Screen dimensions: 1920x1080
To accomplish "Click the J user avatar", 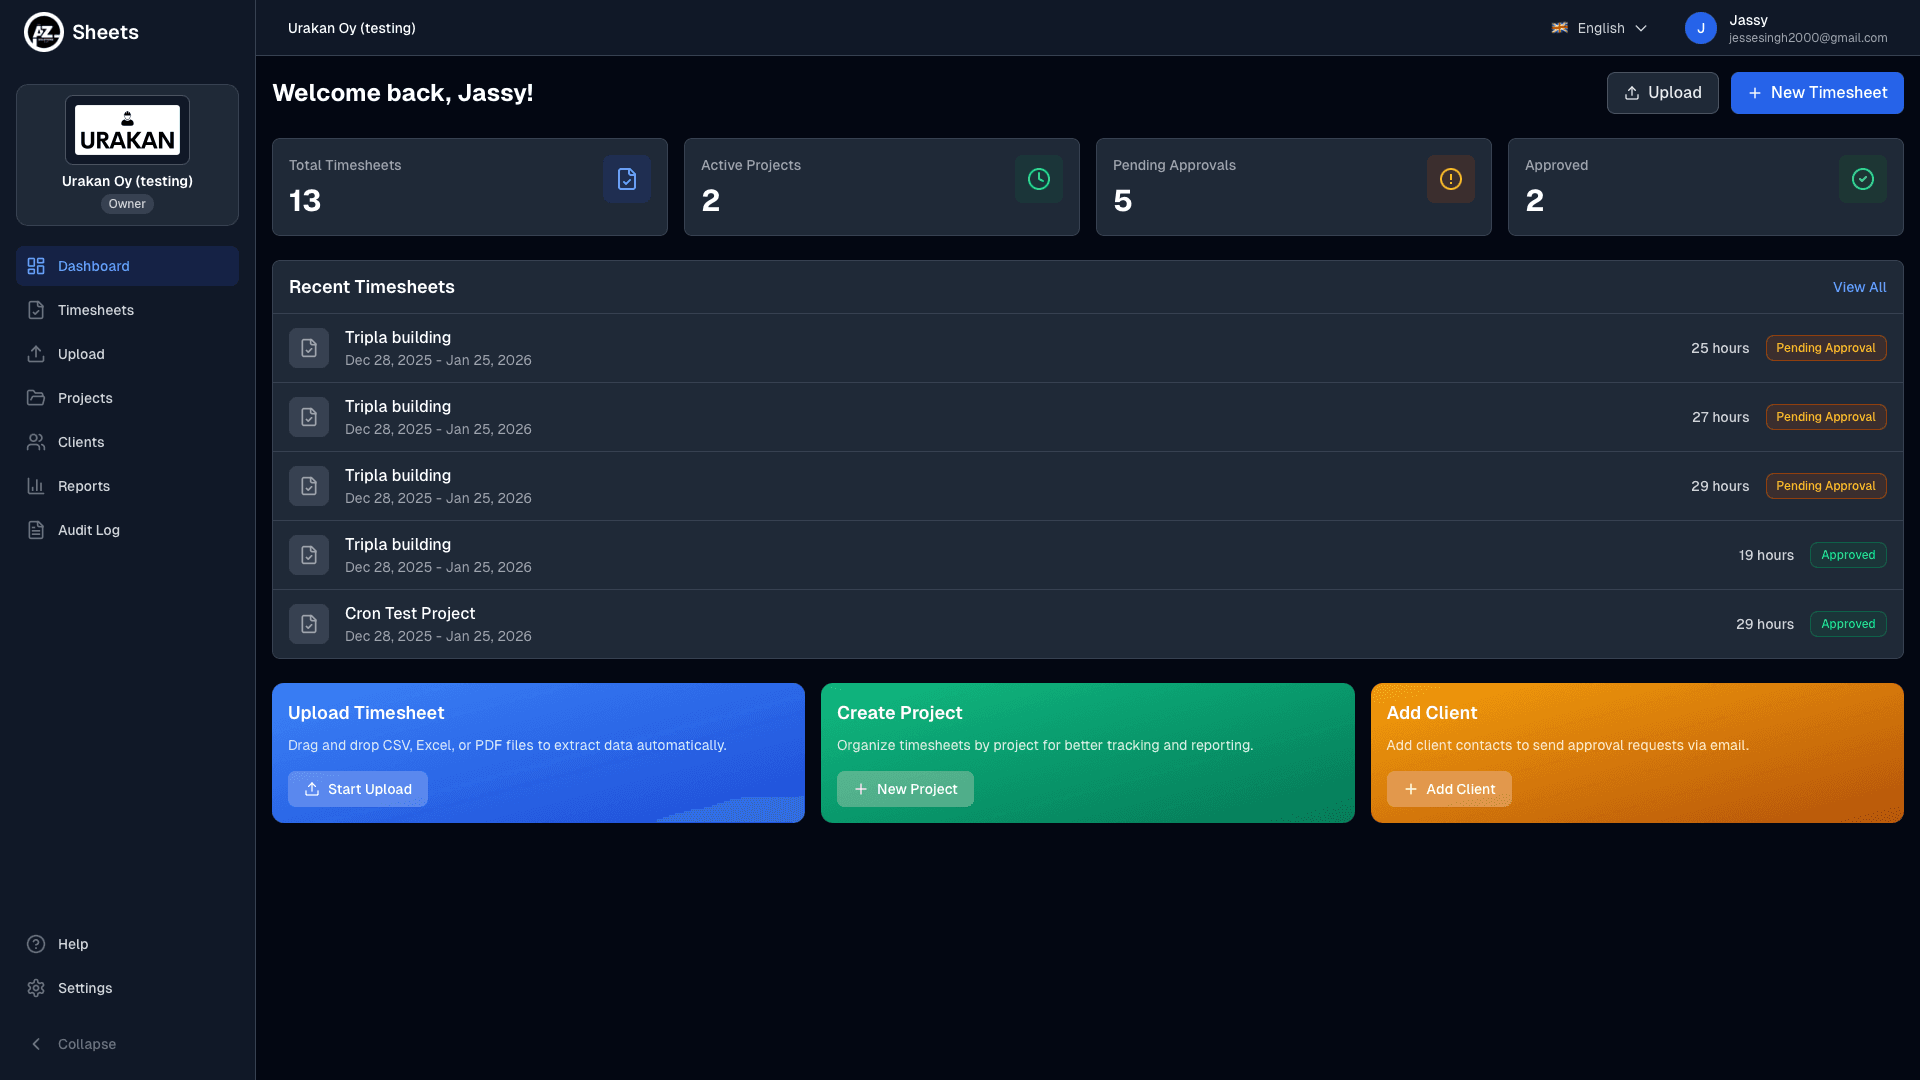I will pos(1700,28).
